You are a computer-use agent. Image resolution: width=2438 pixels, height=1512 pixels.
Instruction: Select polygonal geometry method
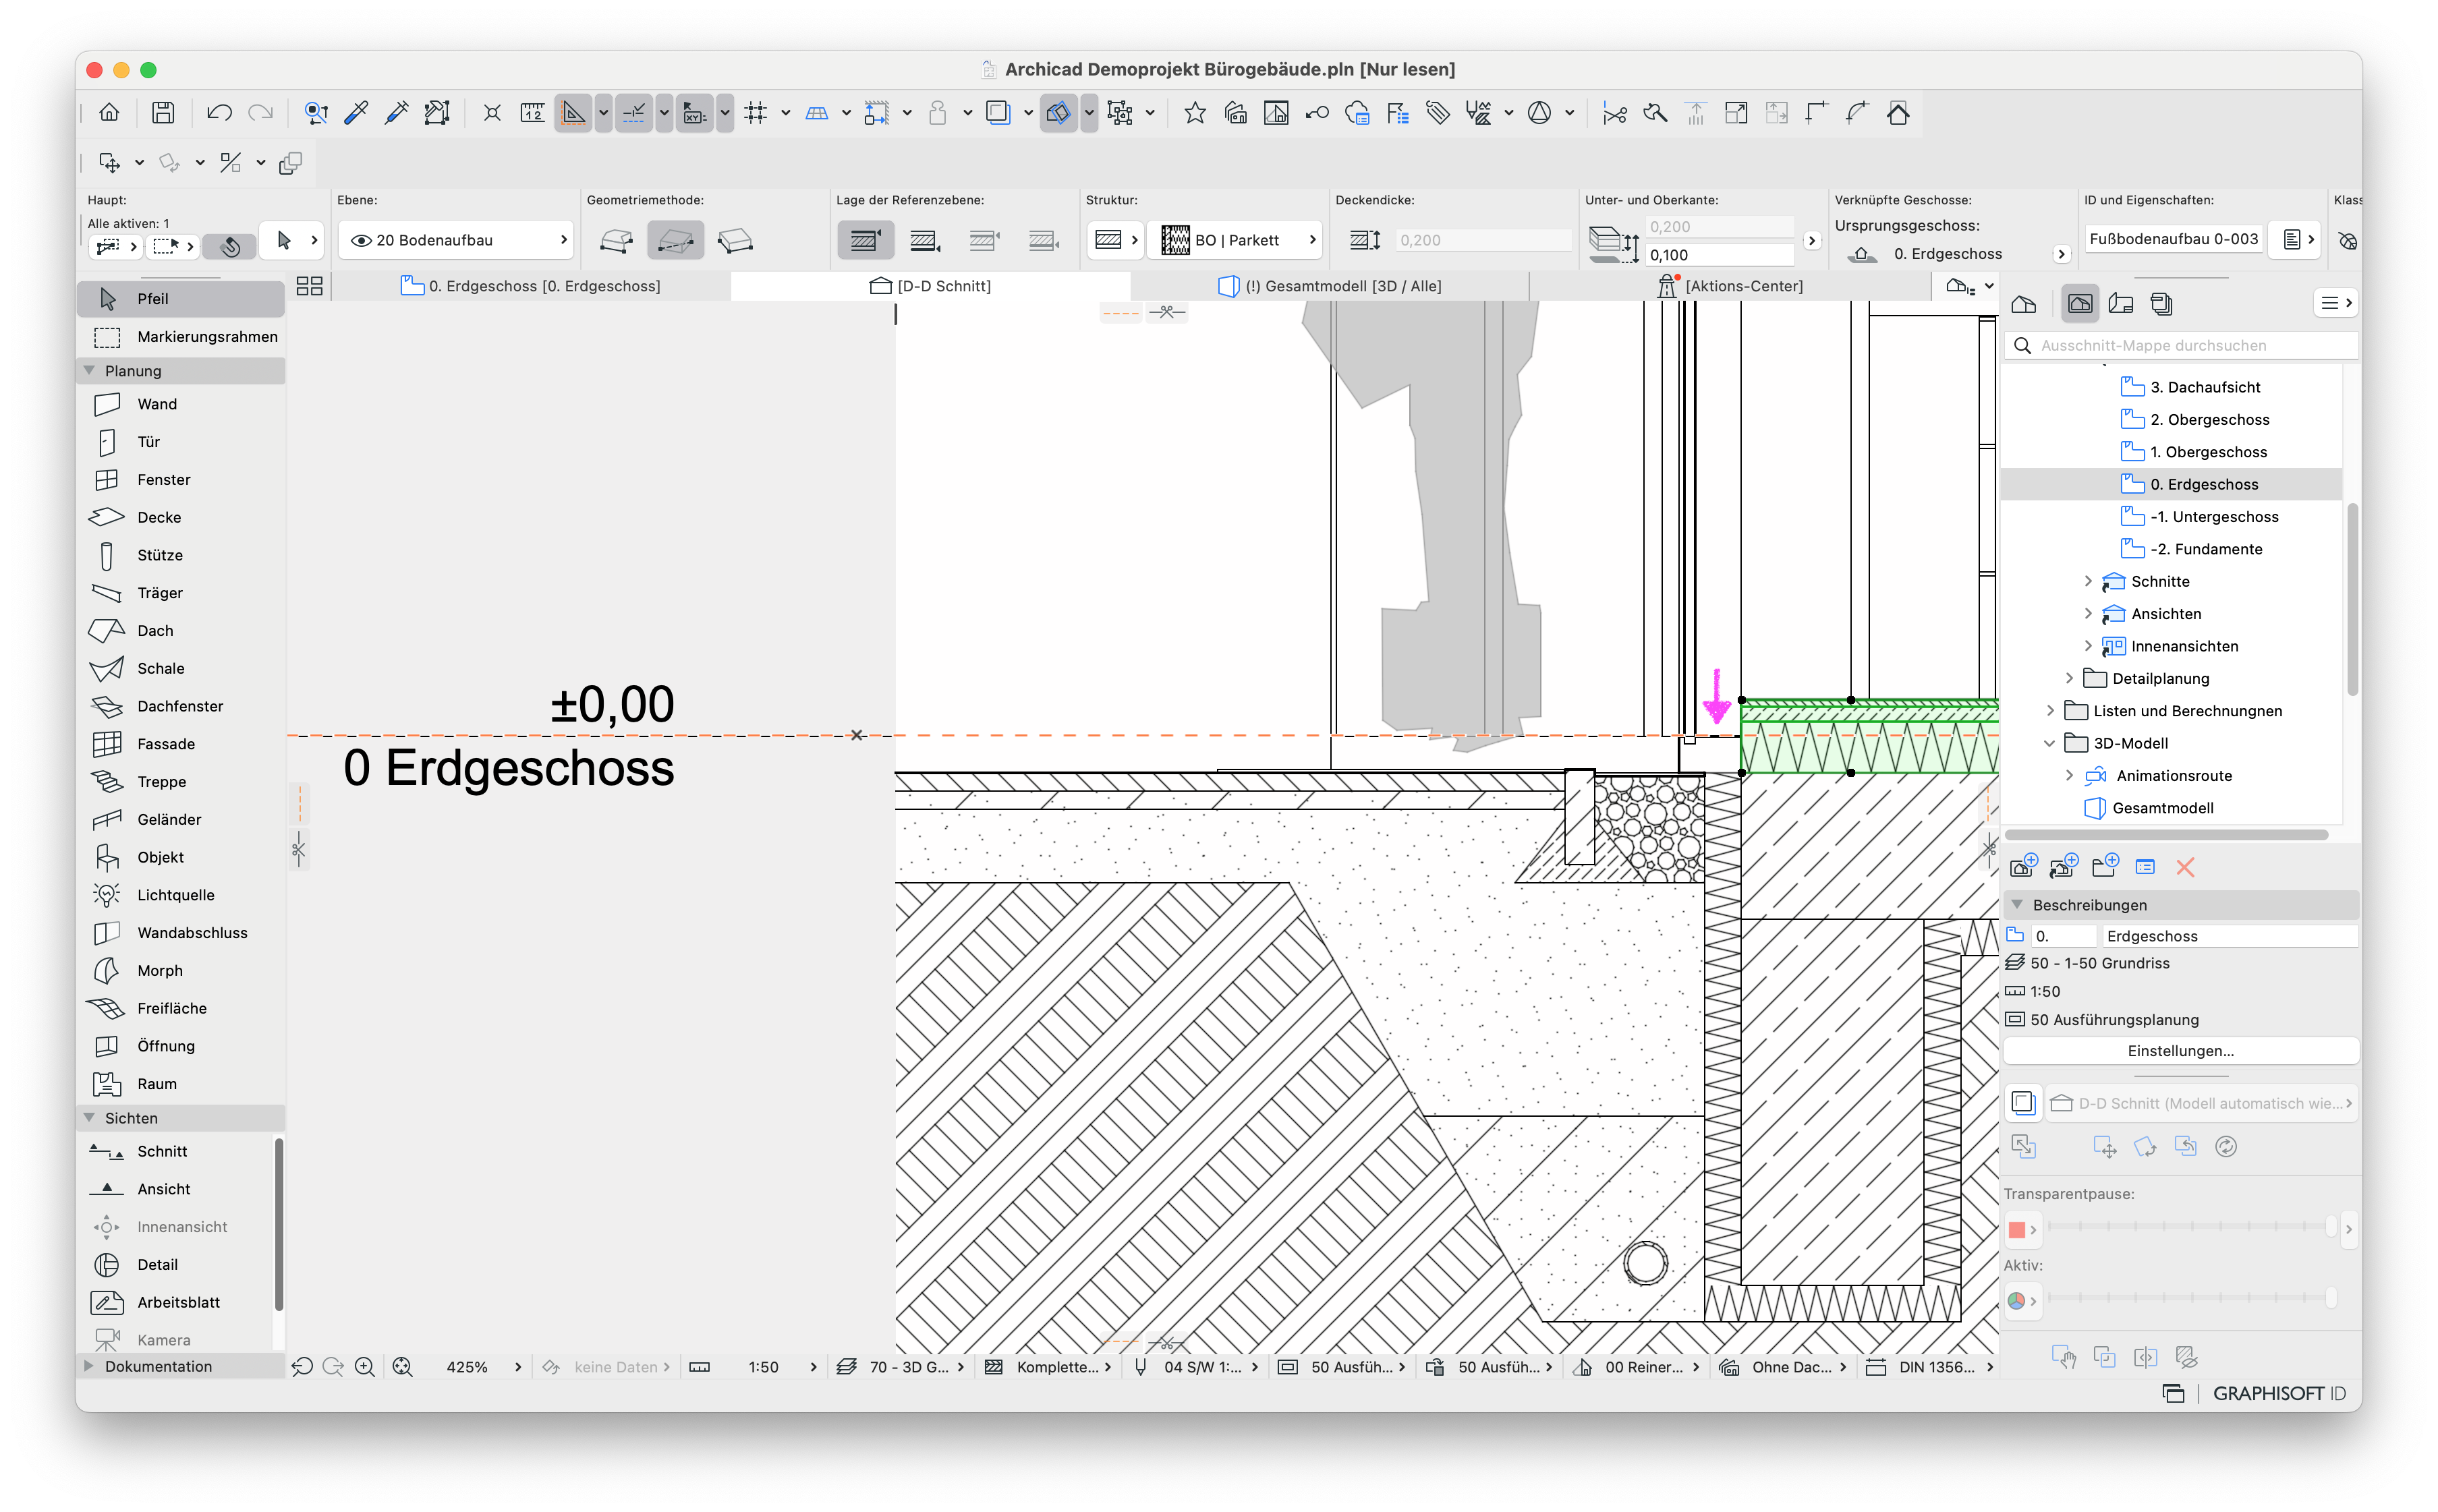[616, 241]
